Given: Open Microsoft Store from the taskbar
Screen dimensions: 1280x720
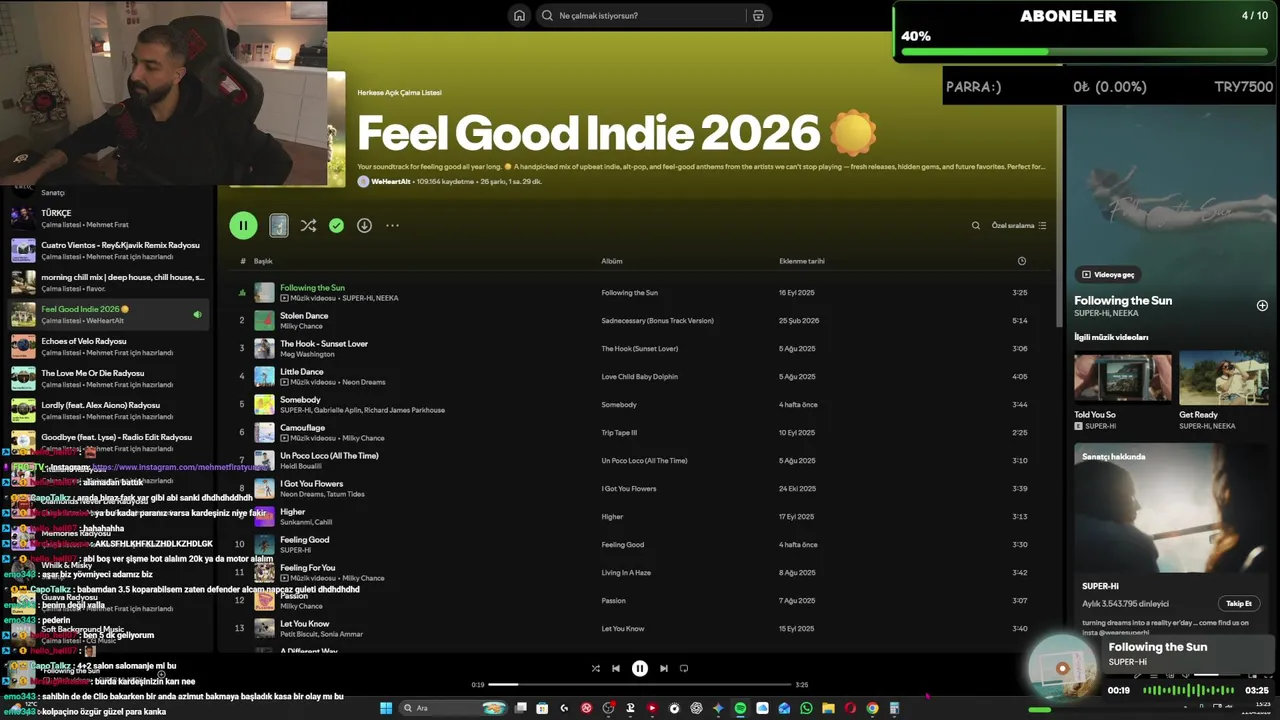Looking at the screenshot, I should (x=542, y=708).
